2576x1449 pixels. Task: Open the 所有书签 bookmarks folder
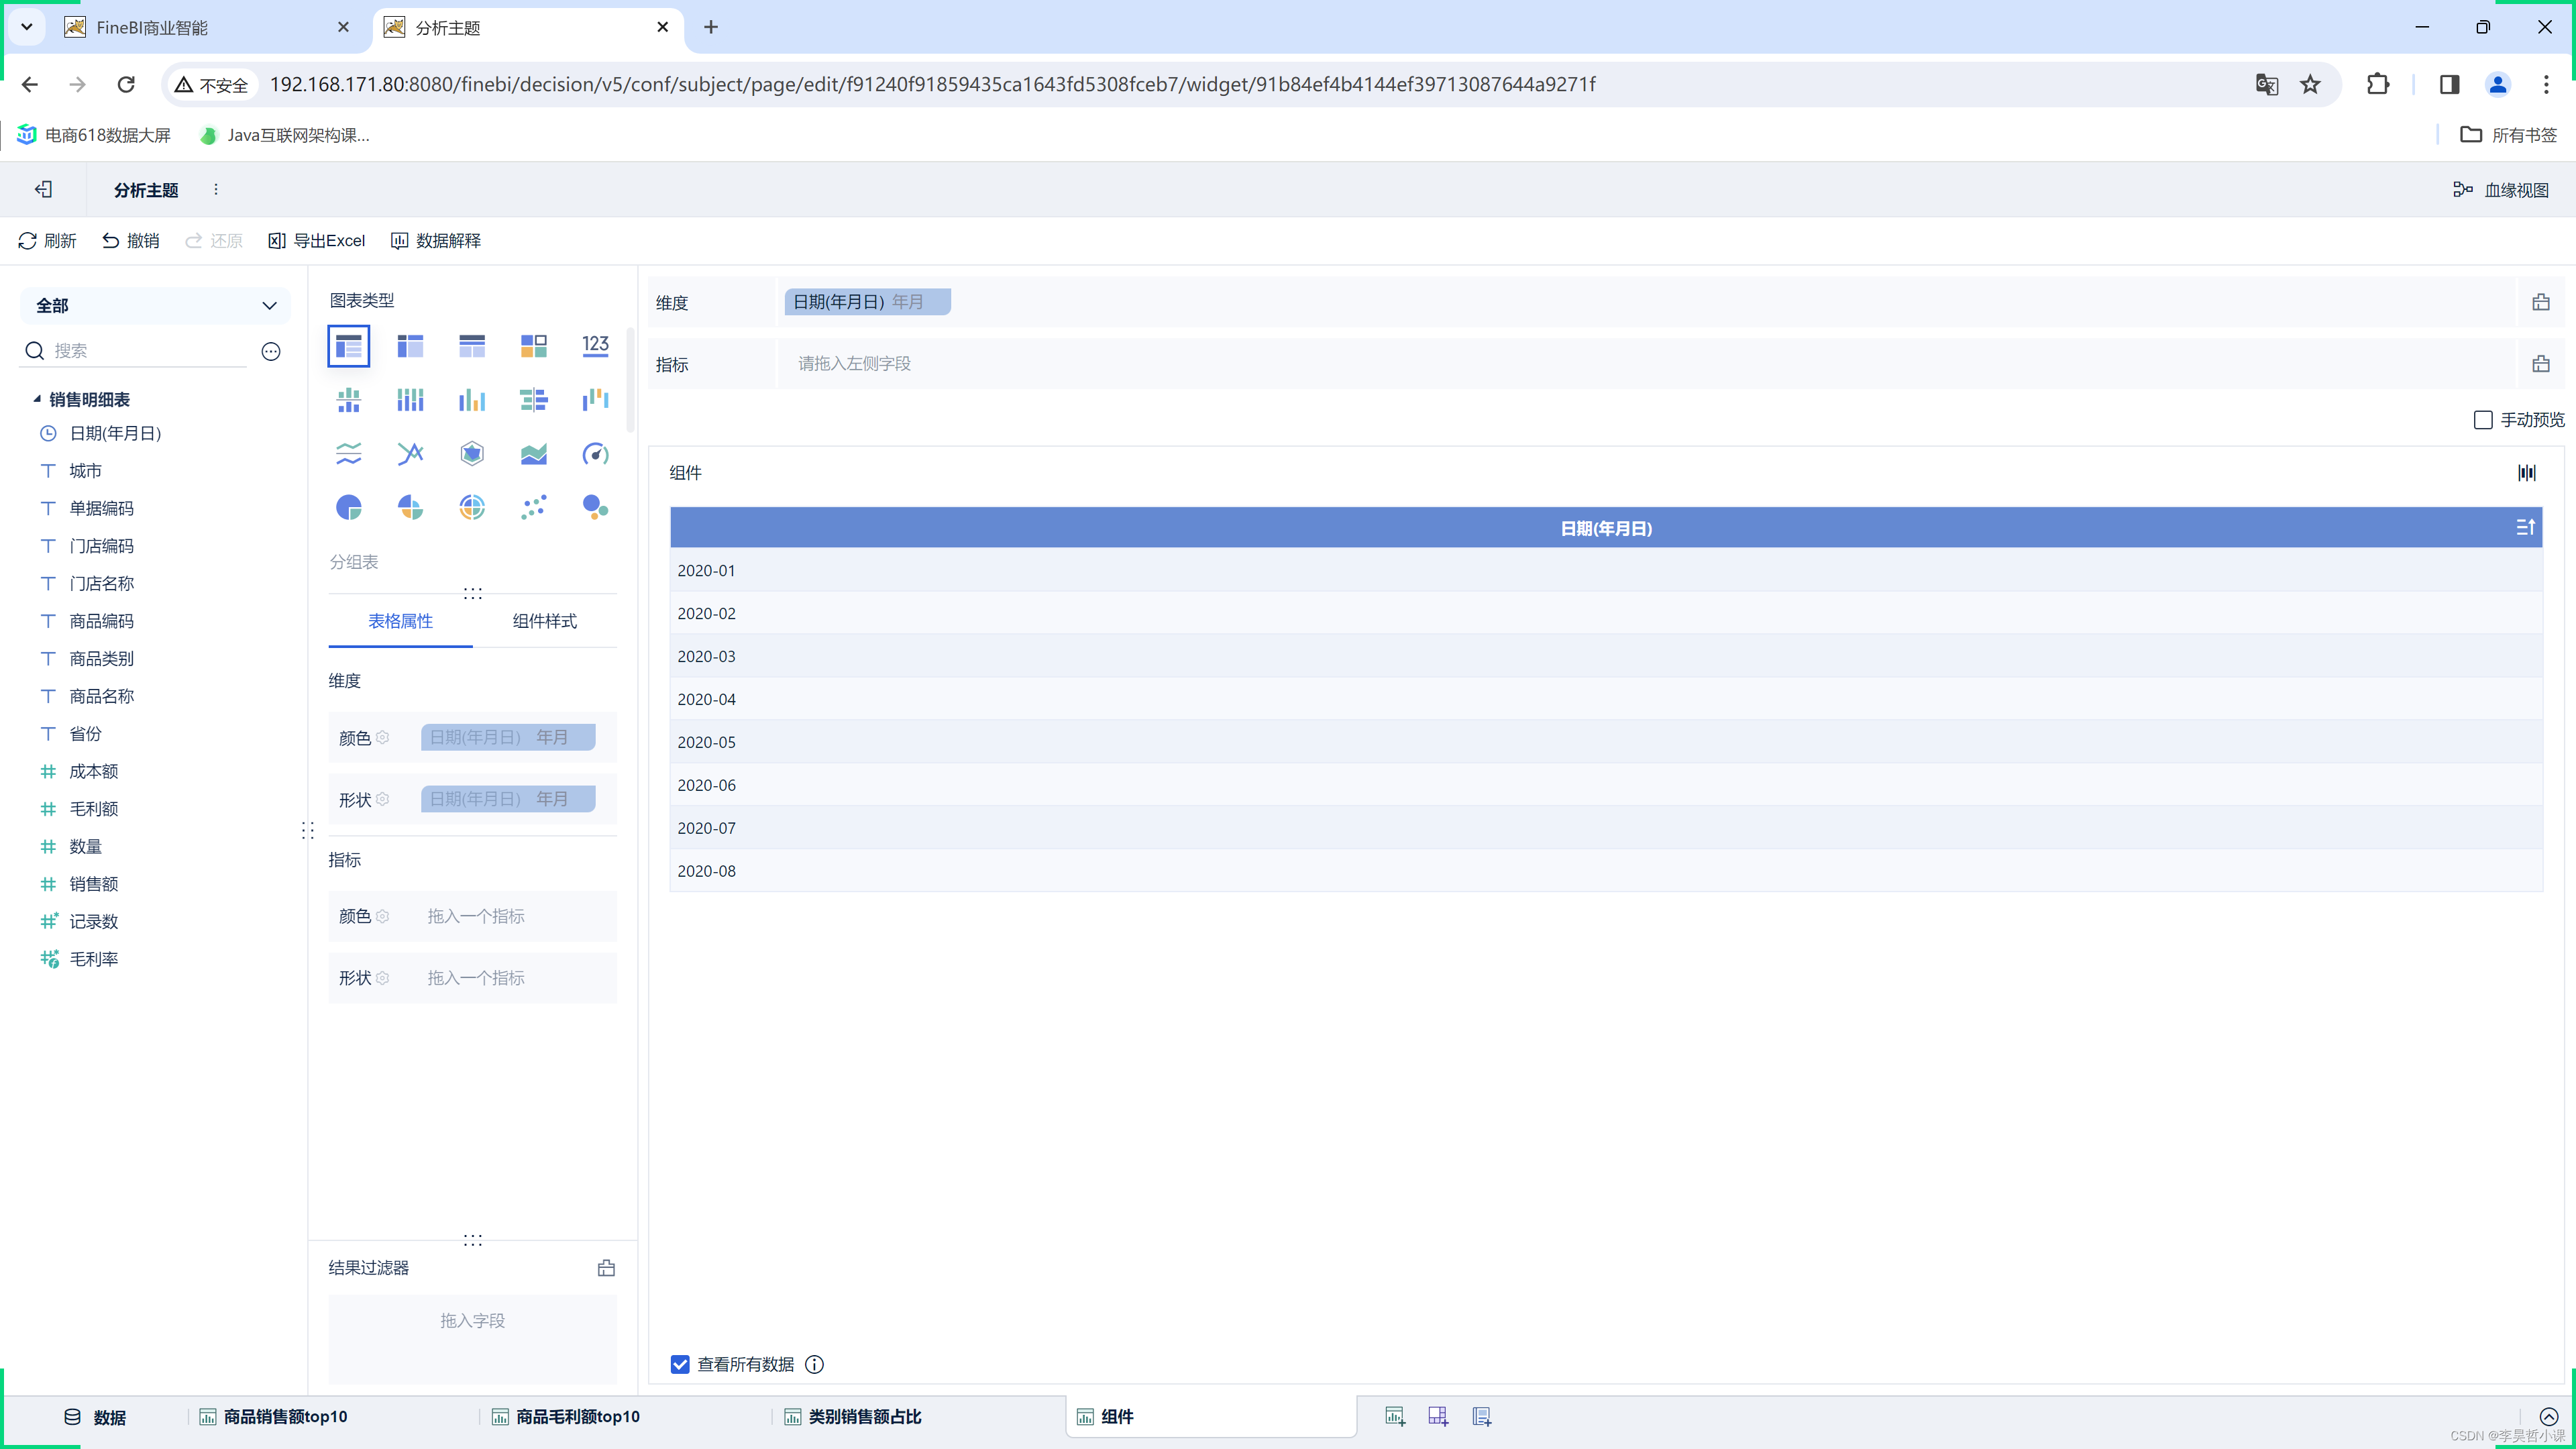(x=2509, y=135)
